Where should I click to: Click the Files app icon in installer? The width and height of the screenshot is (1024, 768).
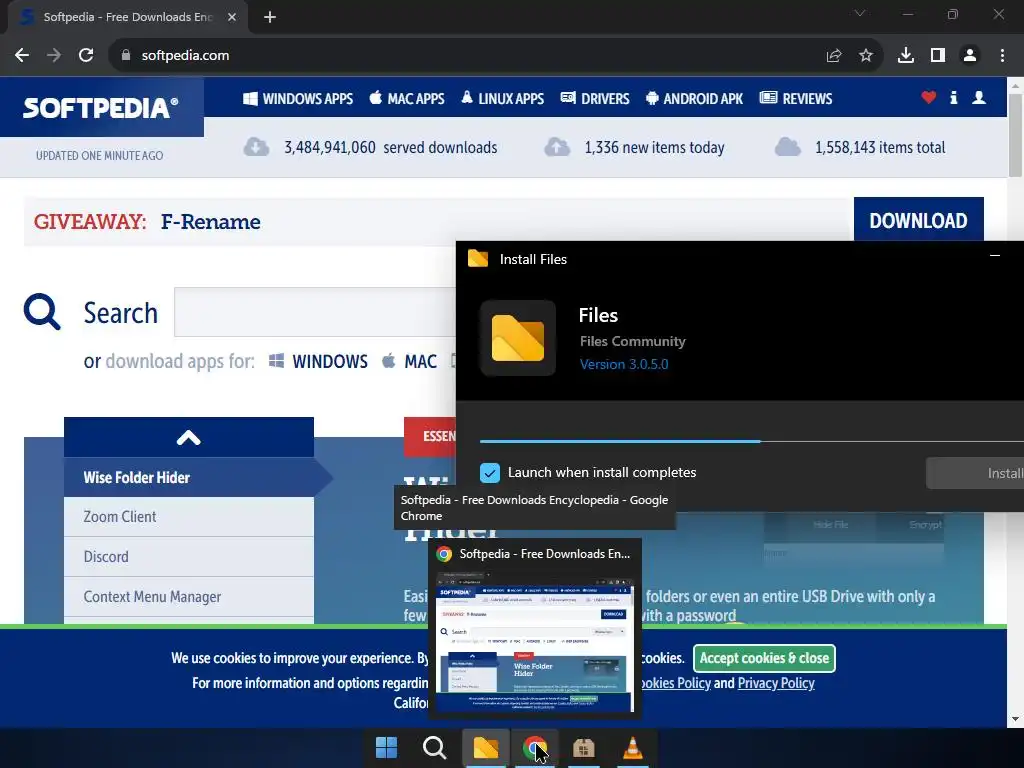coord(518,338)
